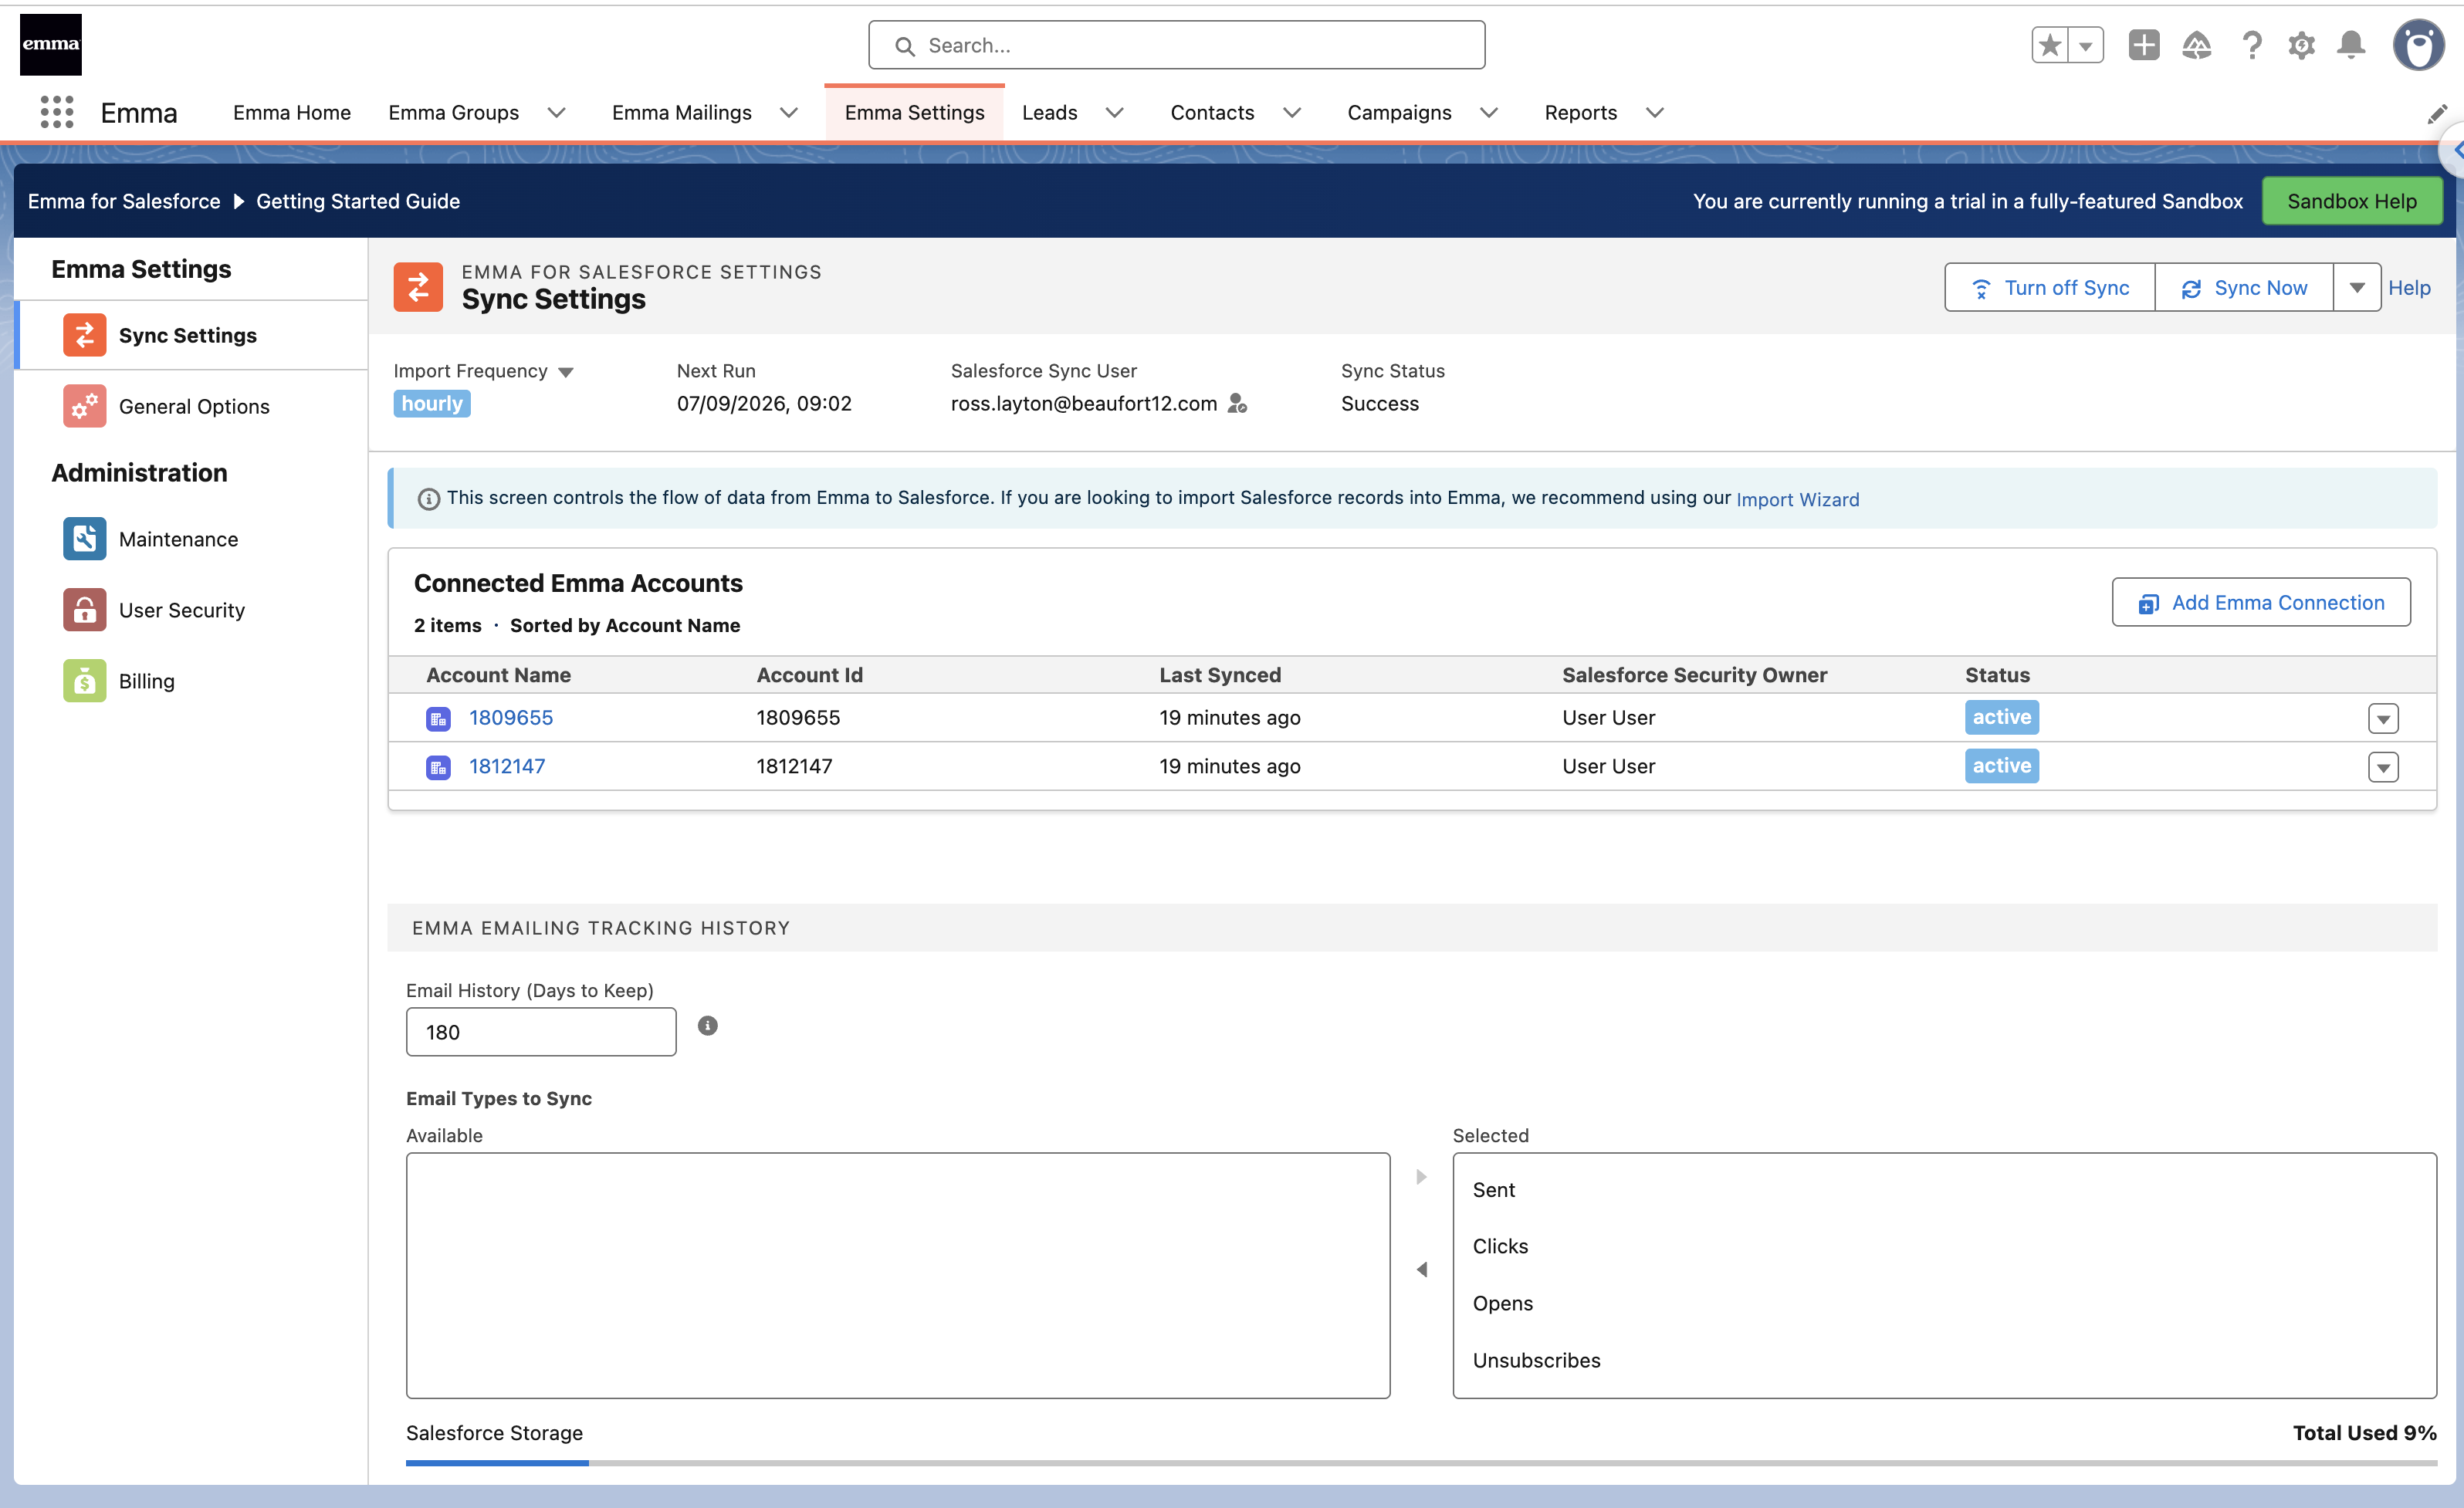Move selection to Available with left arrow
Screen dimensions: 2464x1508
click(x=1422, y=1270)
